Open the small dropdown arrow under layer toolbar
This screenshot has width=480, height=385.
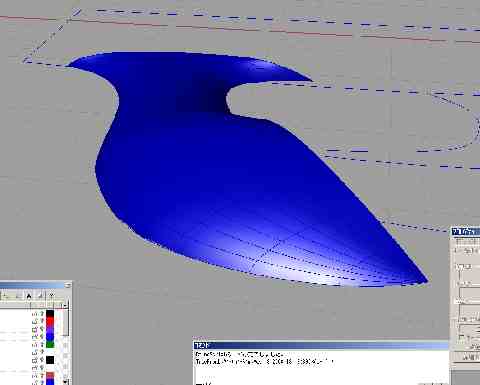click(65, 305)
